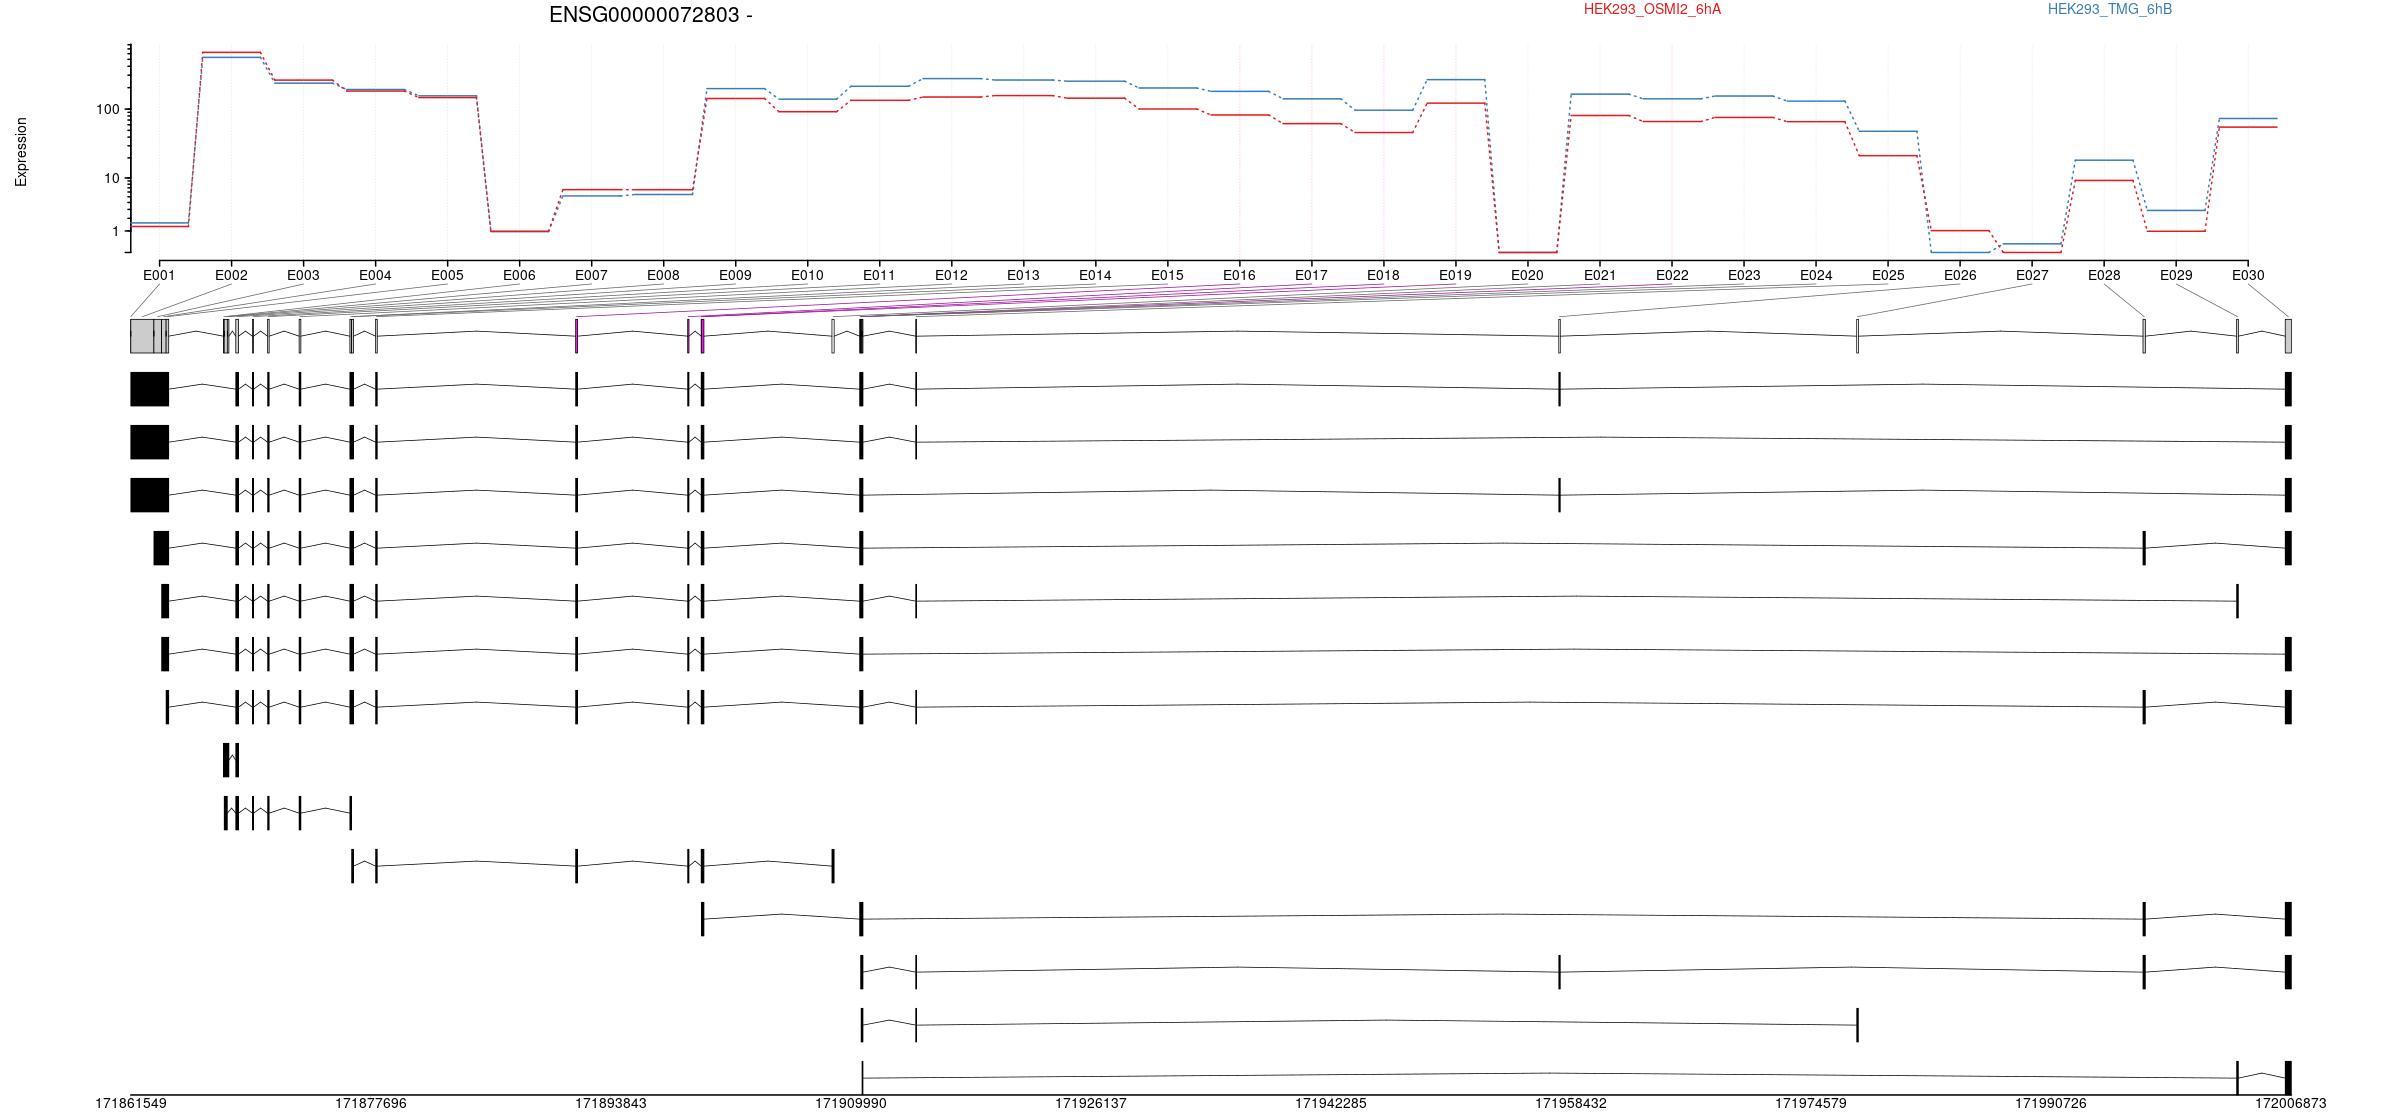2400x1120 pixels.
Task: Click genomic coordinate 171877696
Action: 371,1104
